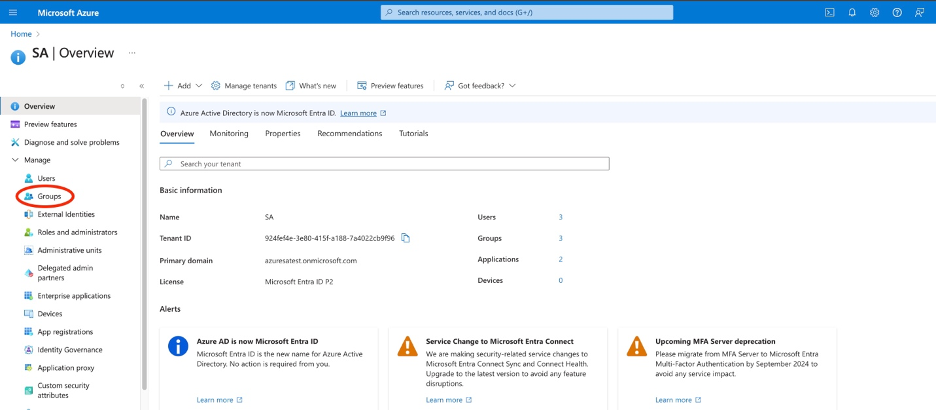Viewport: 936px width, 410px height.
Task: Open Custom security attributes
Action: pos(63,390)
